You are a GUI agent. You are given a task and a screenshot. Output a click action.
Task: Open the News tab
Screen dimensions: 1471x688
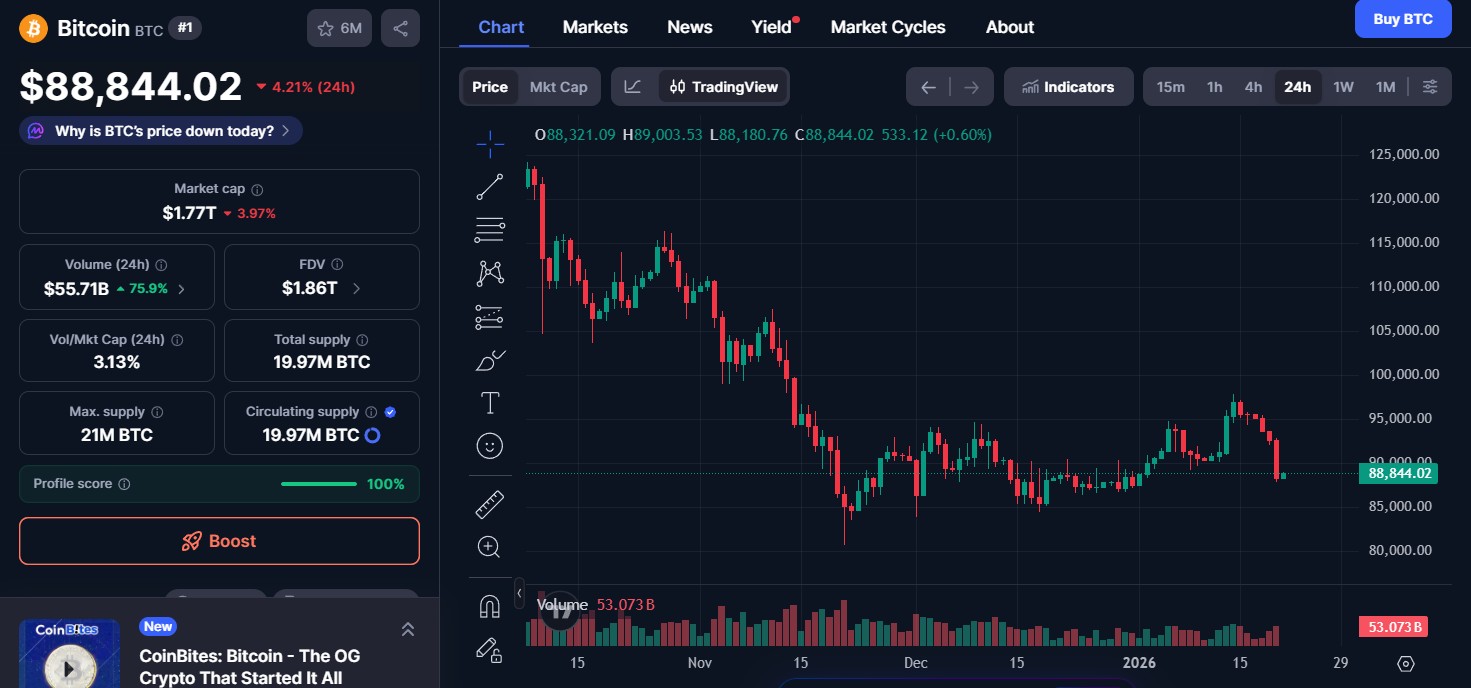(x=689, y=27)
